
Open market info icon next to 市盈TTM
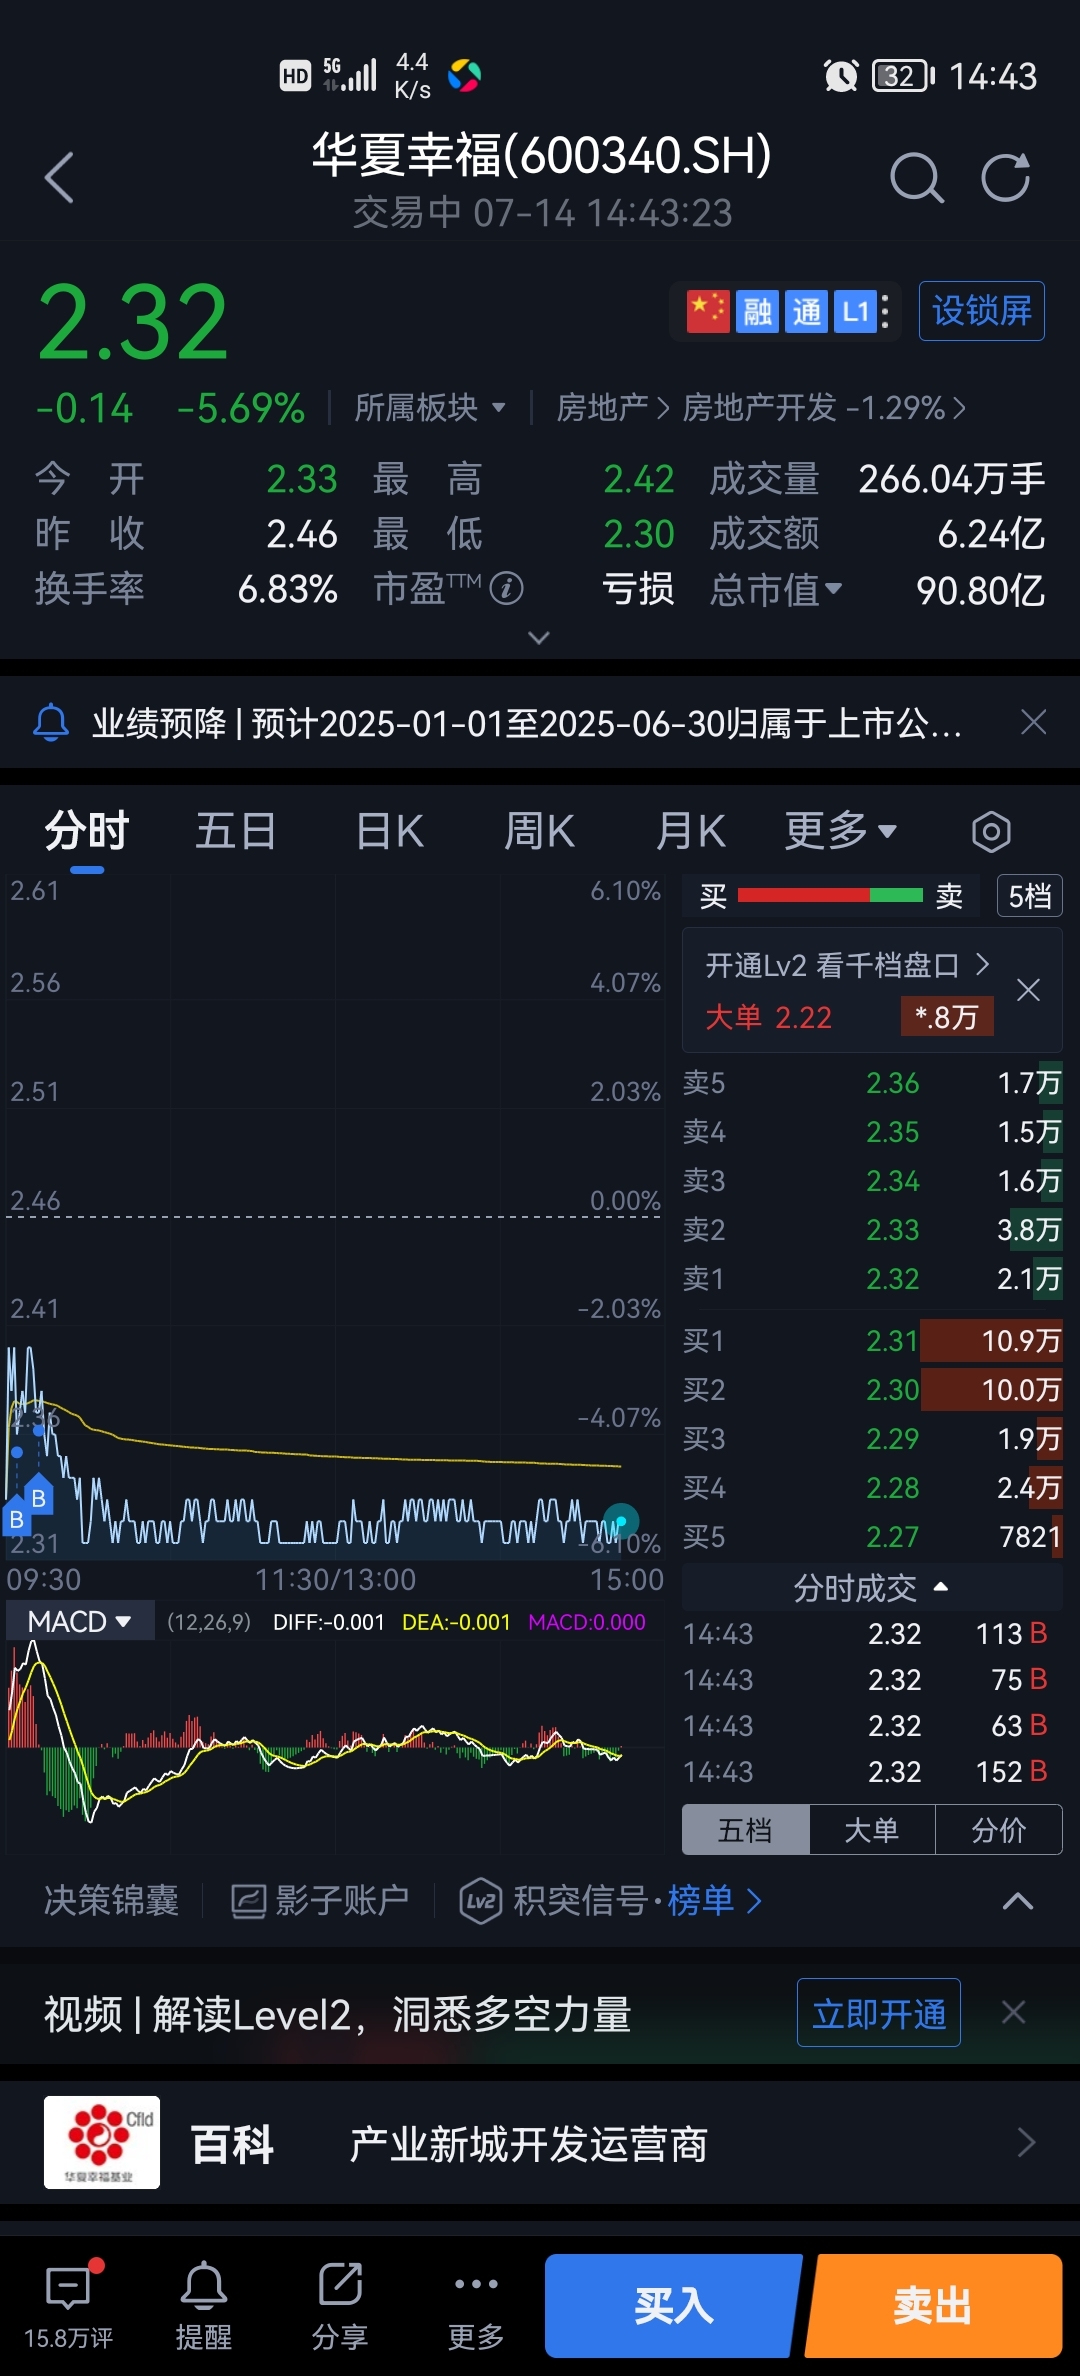pos(507,589)
